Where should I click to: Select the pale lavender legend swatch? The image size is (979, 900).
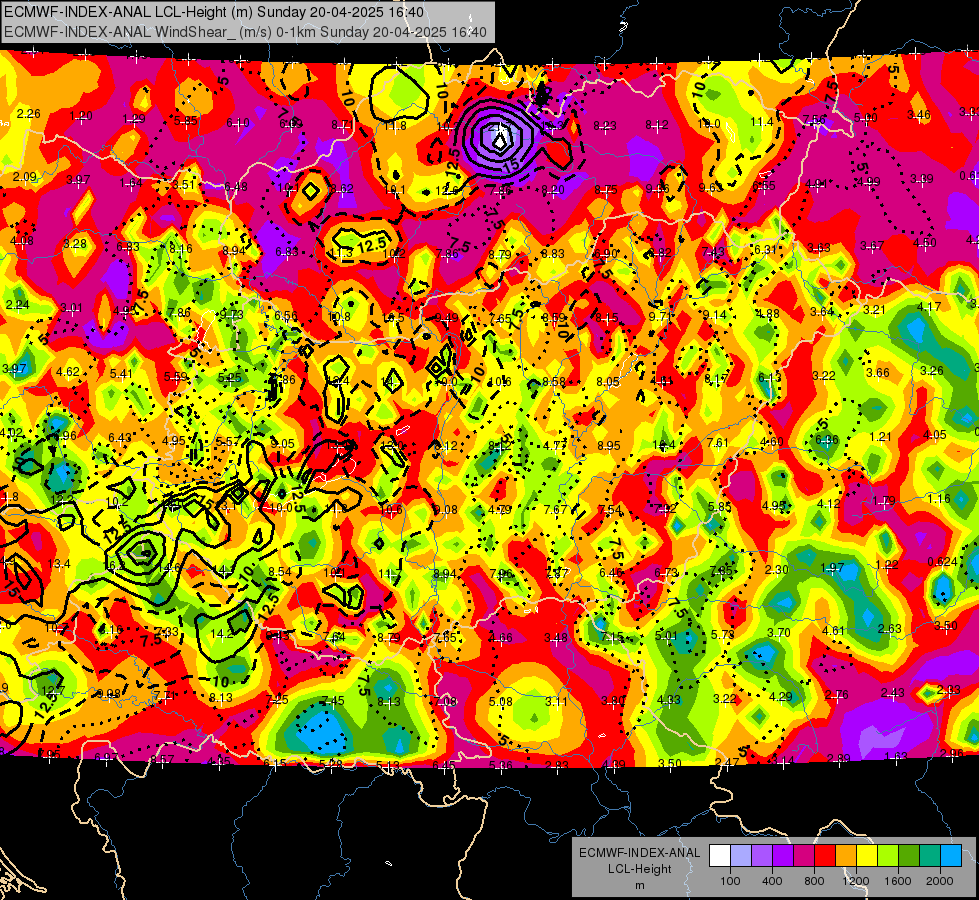[741, 856]
